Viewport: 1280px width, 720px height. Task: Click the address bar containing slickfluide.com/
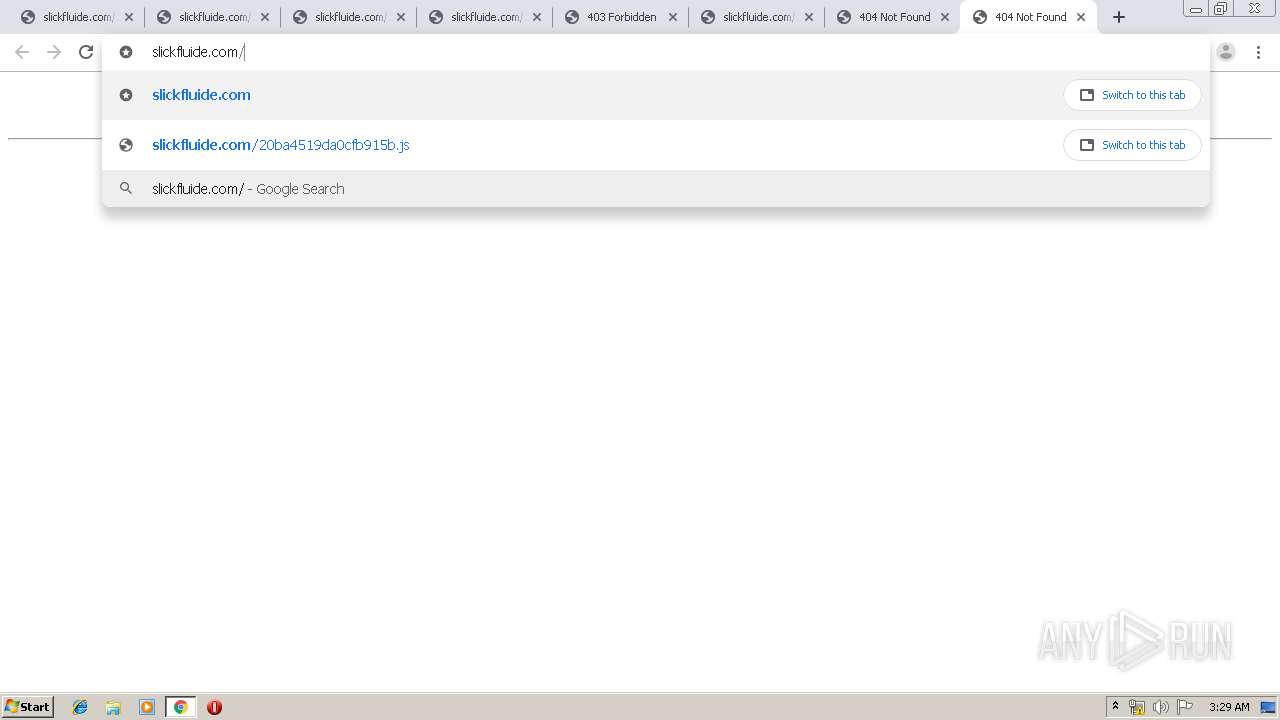click(655, 52)
